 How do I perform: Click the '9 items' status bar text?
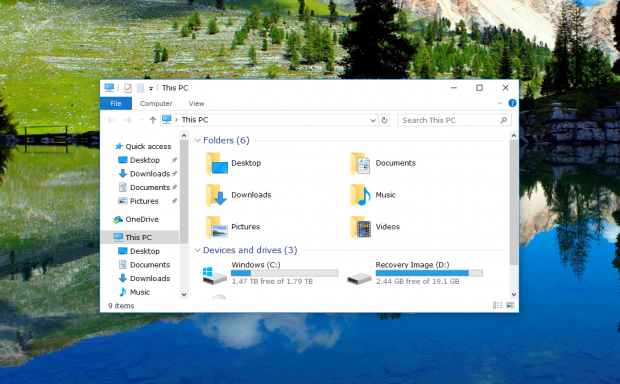point(121,306)
